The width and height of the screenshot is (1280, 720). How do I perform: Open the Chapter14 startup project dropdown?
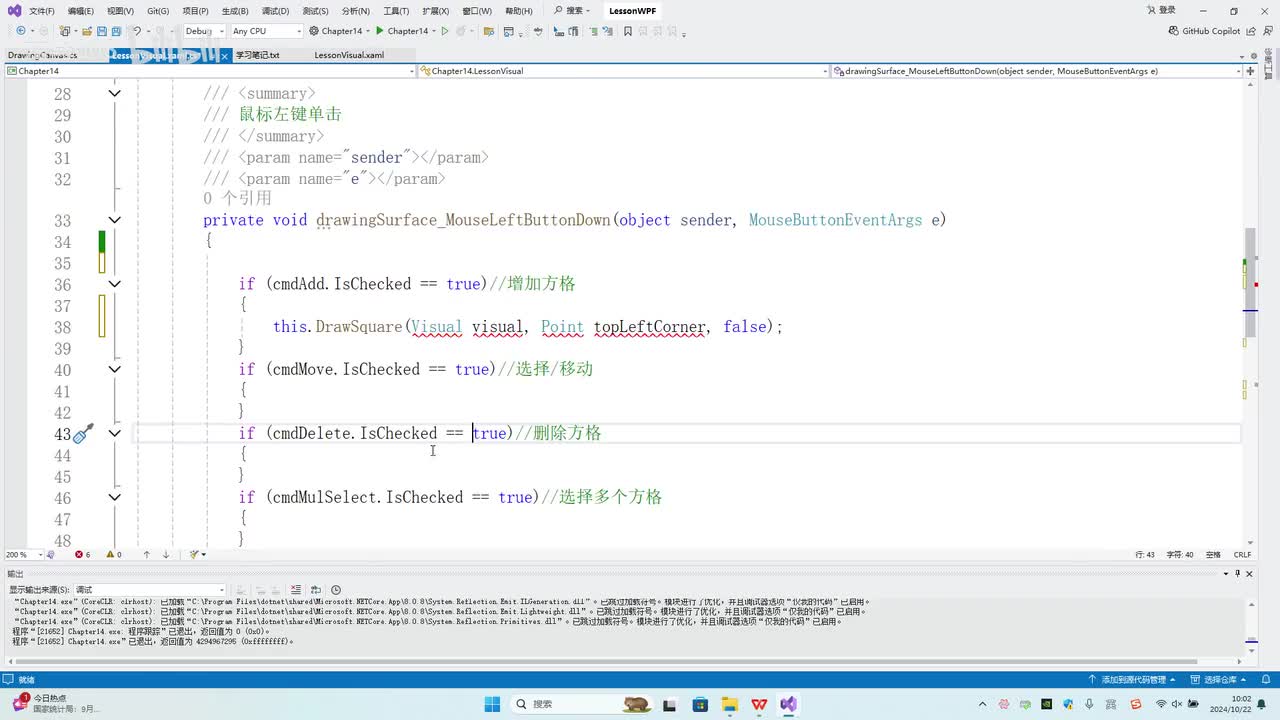(340, 31)
